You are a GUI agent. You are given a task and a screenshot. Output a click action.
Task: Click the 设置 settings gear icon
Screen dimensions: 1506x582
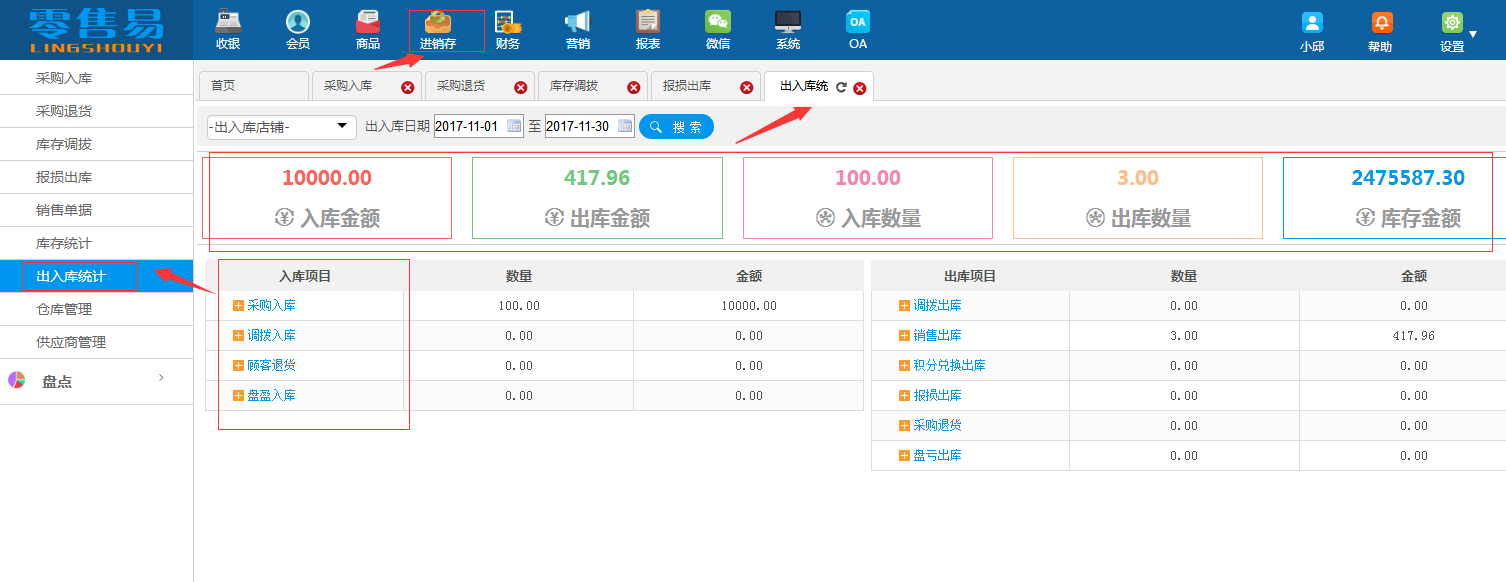pos(1451,22)
